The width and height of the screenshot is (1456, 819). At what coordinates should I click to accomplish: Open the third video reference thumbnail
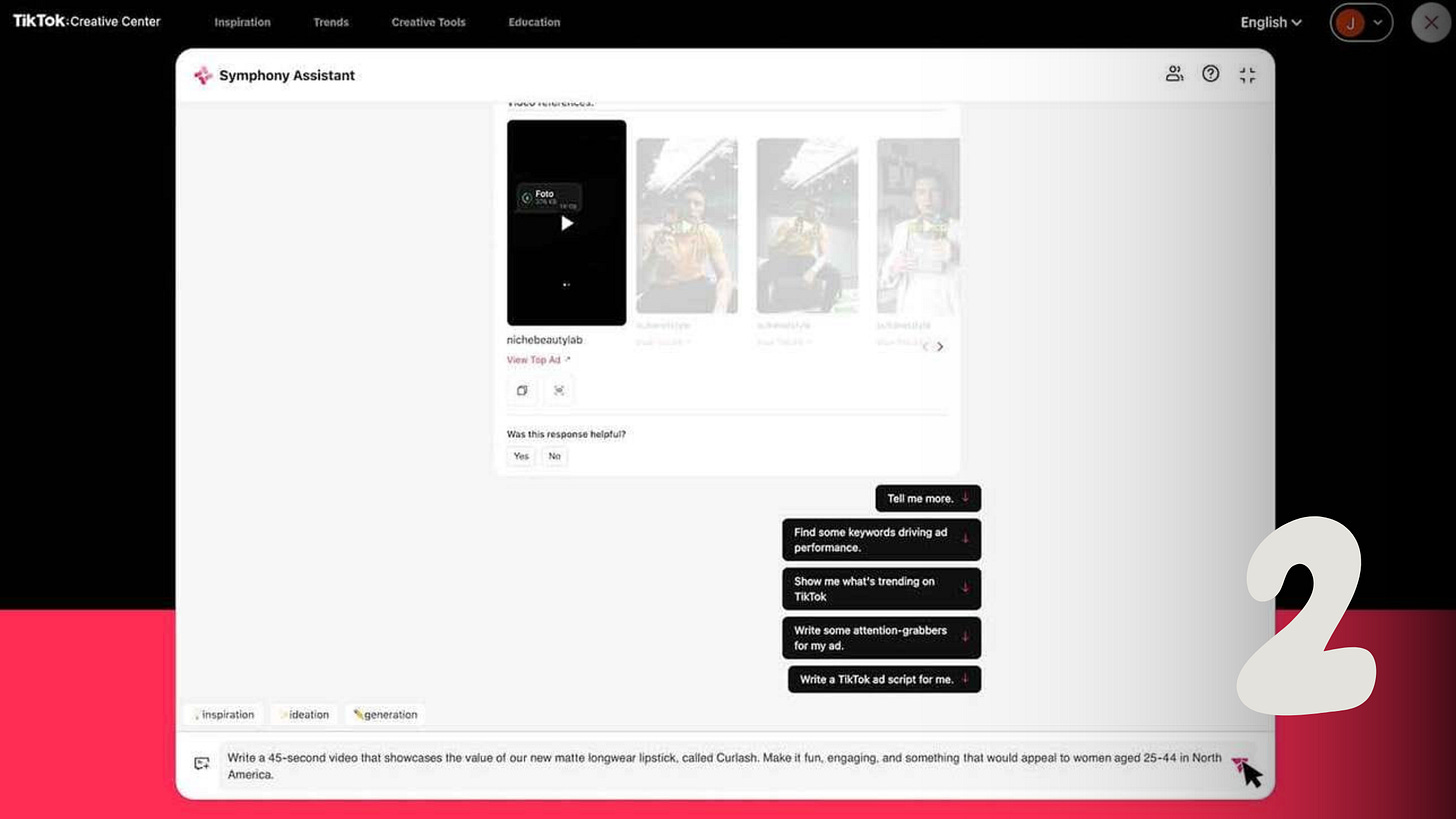(807, 226)
